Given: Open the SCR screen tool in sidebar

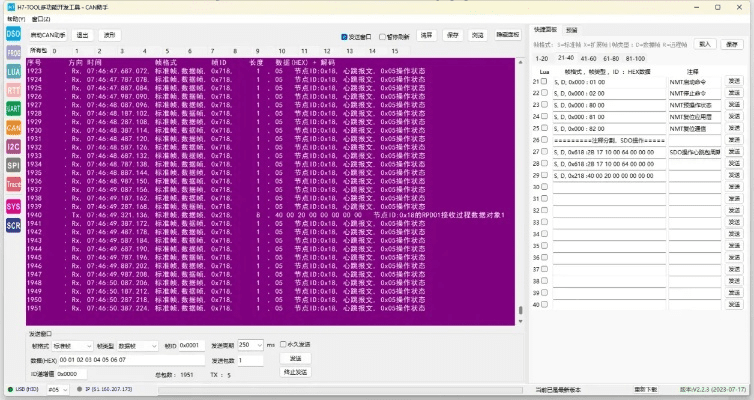Looking at the screenshot, I should [x=13, y=225].
